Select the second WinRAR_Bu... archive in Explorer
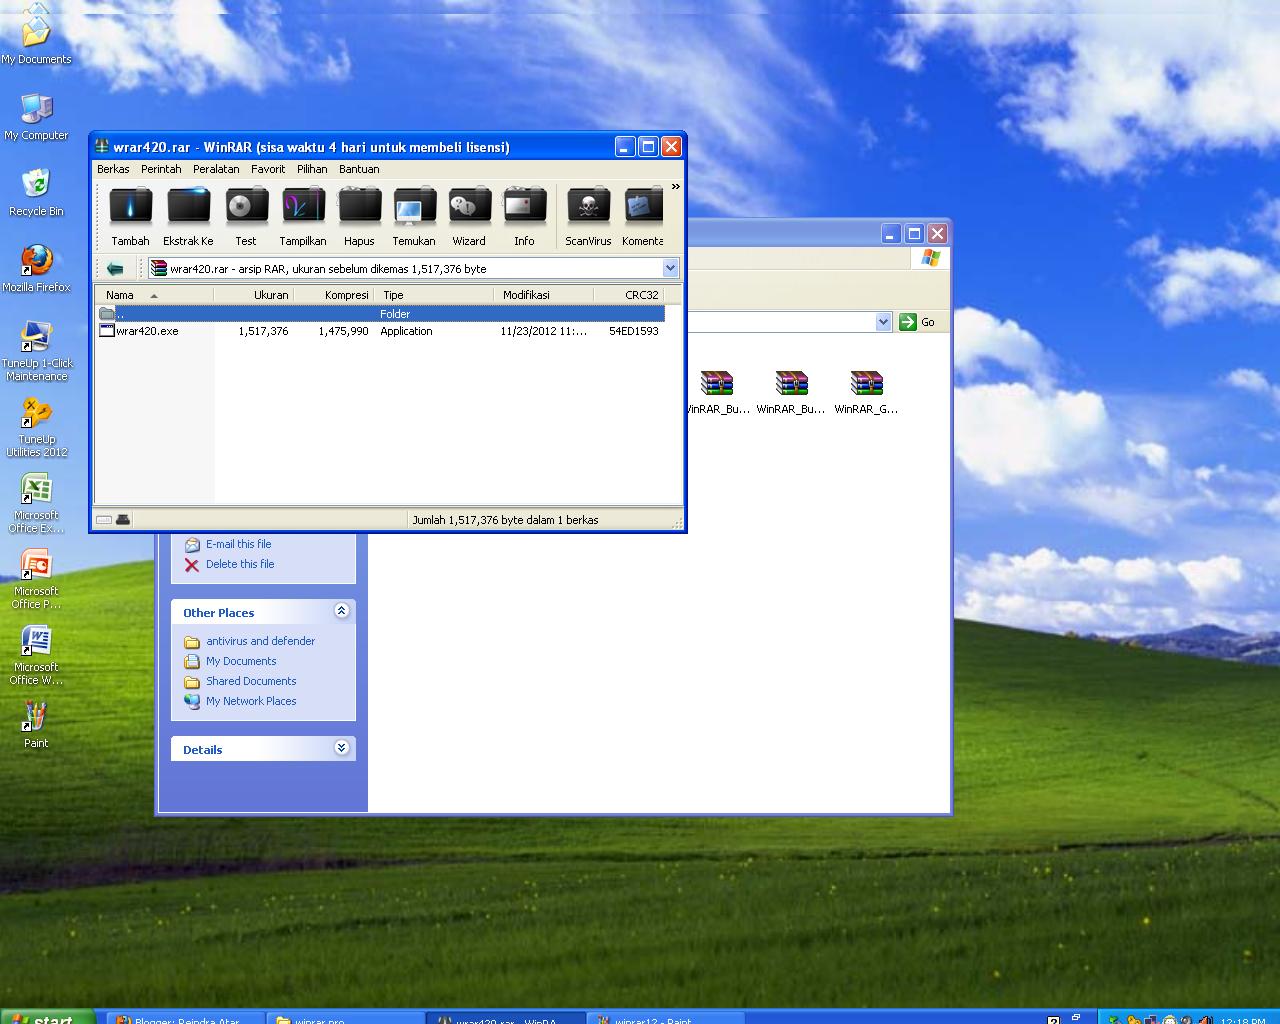 791,392
